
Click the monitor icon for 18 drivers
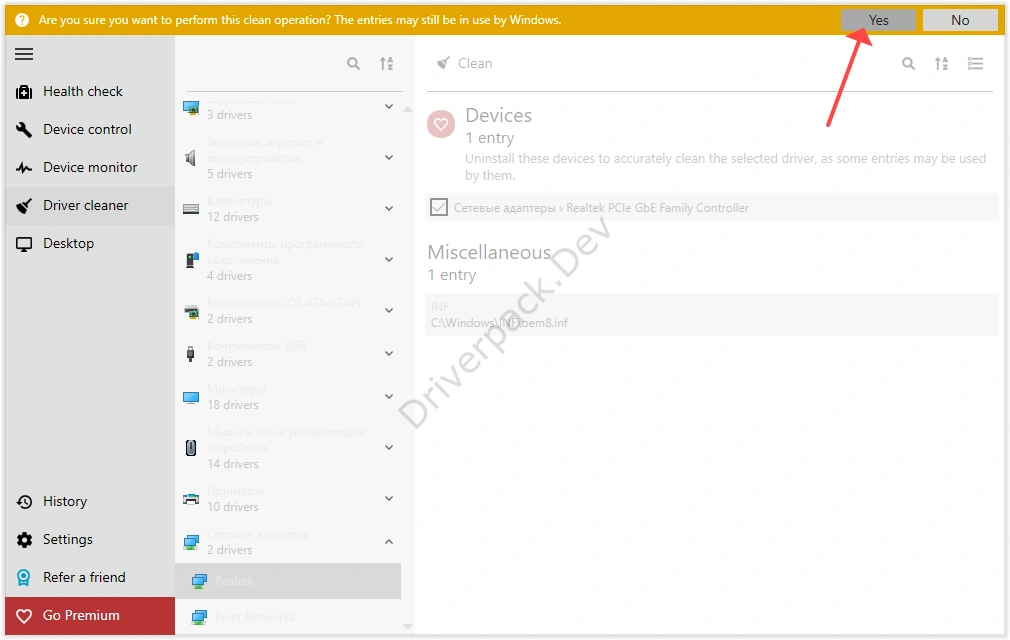pos(191,397)
